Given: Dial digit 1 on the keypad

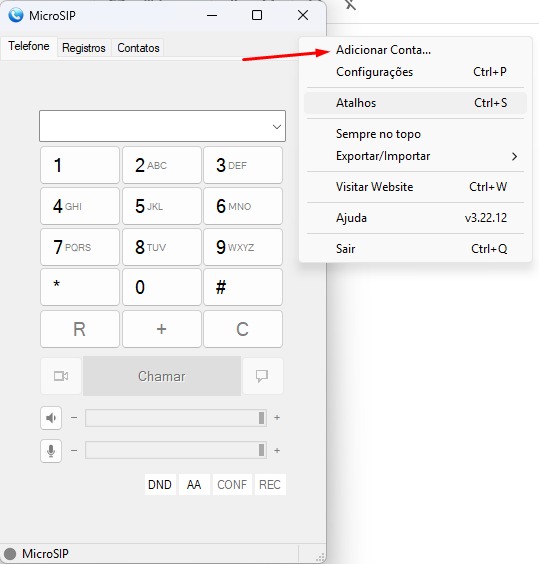Looking at the screenshot, I should [x=80, y=165].
